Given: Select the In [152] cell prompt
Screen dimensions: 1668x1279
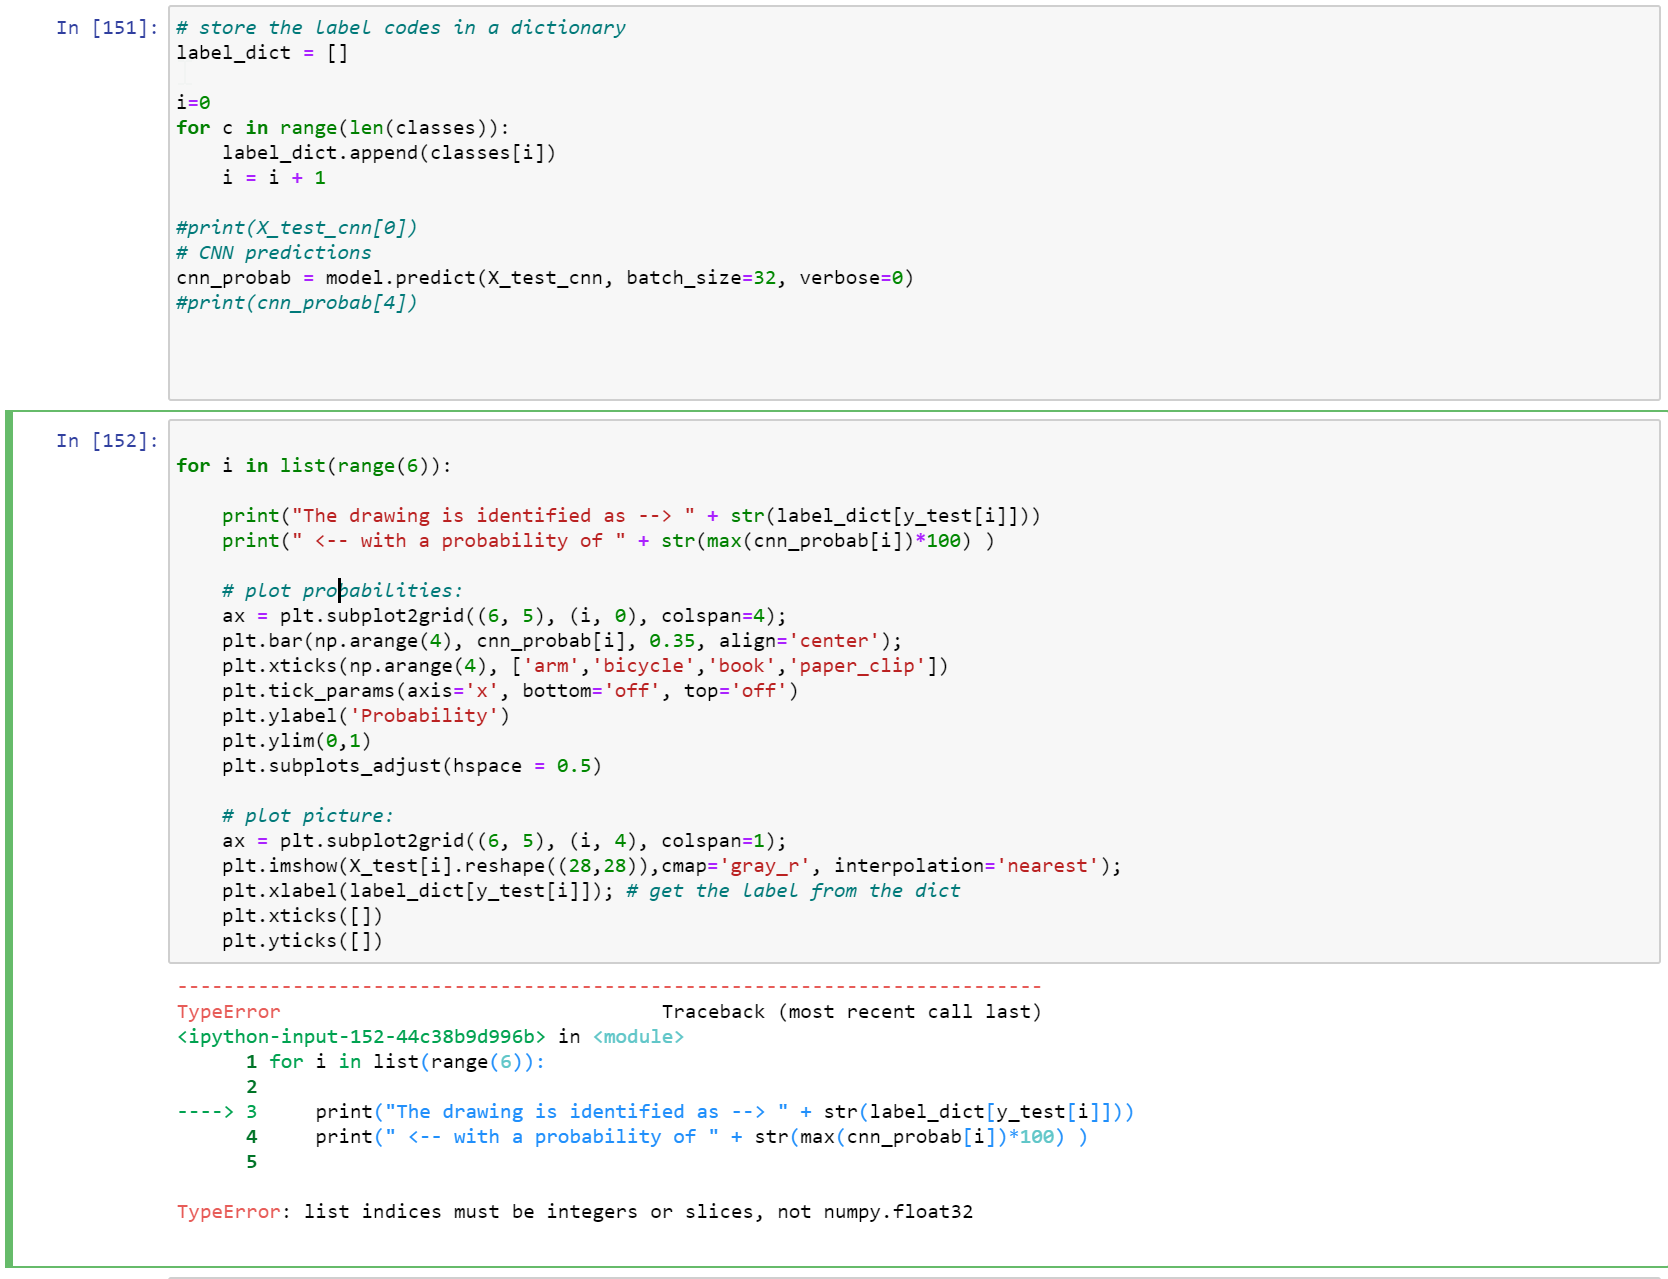Looking at the screenshot, I should coord(104,440).
